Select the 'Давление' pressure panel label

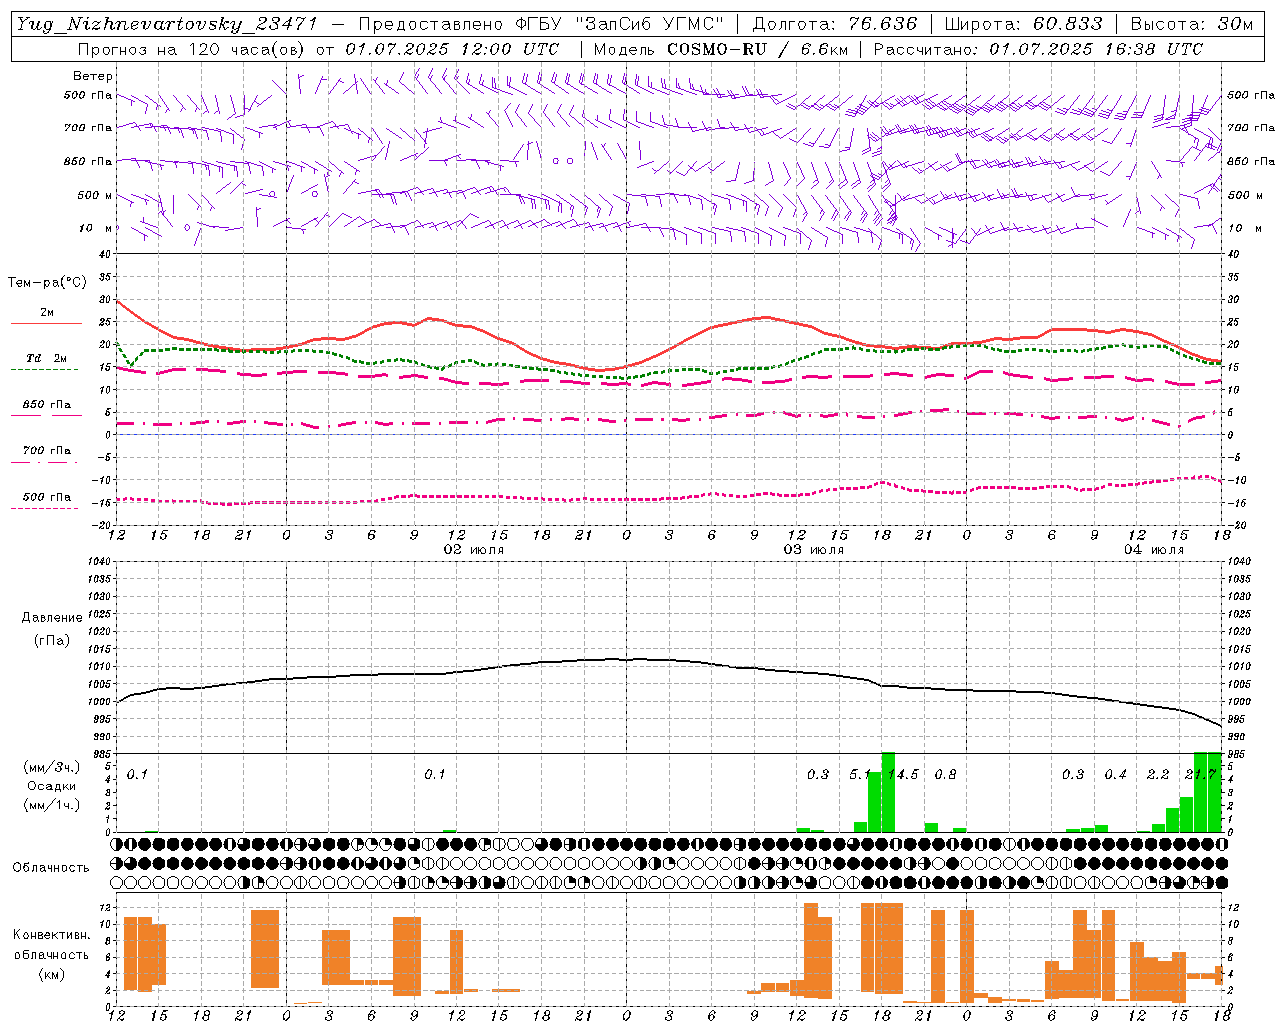[x=52, y=618]
